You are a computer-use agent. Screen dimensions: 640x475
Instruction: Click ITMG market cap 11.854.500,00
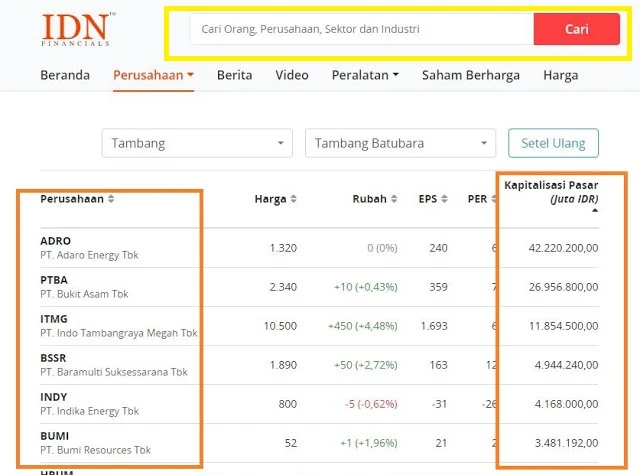point(564,326)
